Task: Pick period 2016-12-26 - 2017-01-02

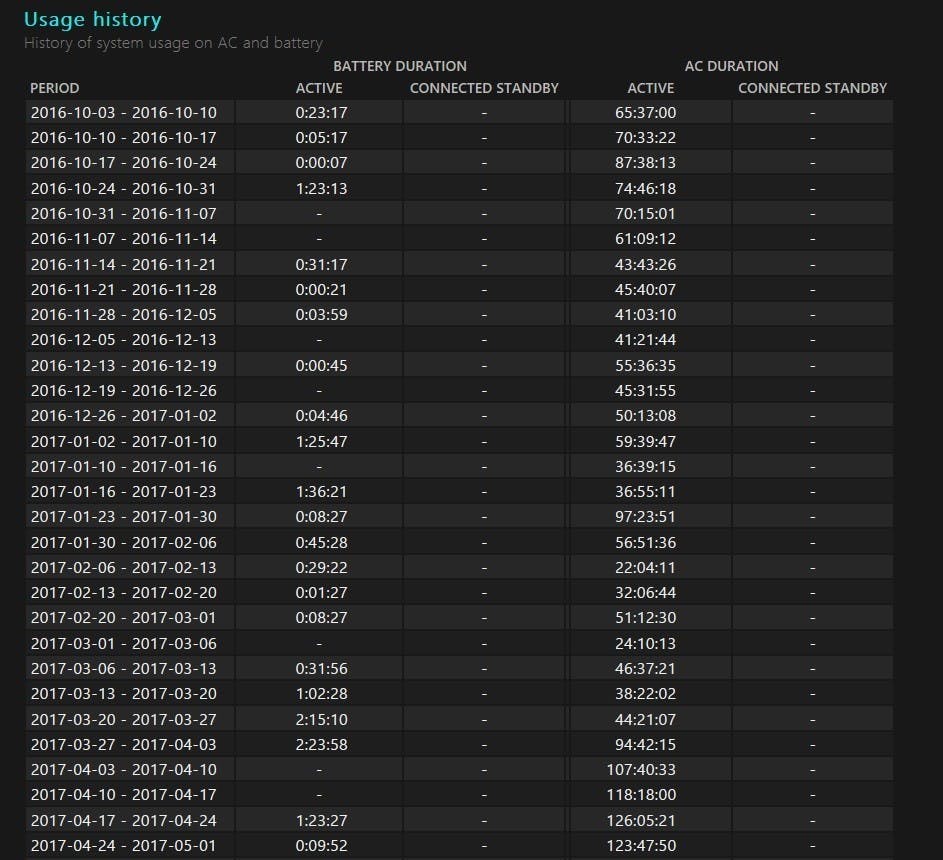Action: click(123, 415)
